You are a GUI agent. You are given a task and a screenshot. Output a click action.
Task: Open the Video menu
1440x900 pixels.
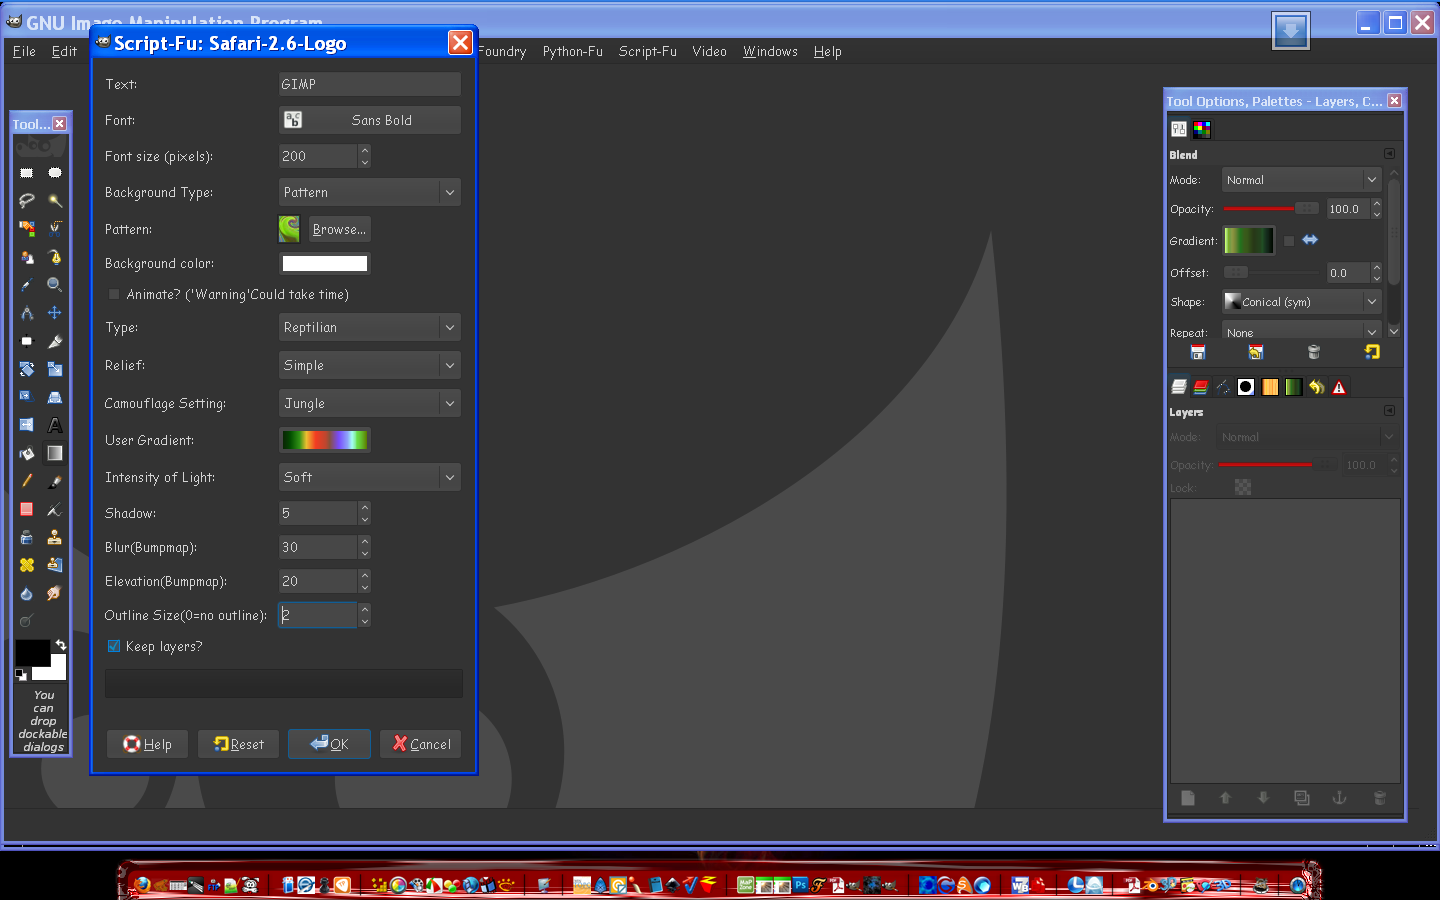pos(710,51)
